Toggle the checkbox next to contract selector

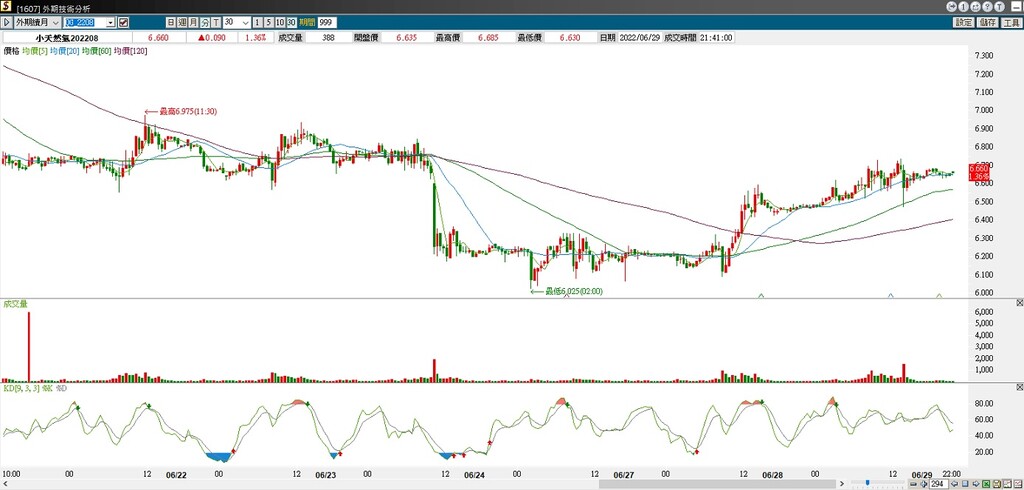(123, 22)
